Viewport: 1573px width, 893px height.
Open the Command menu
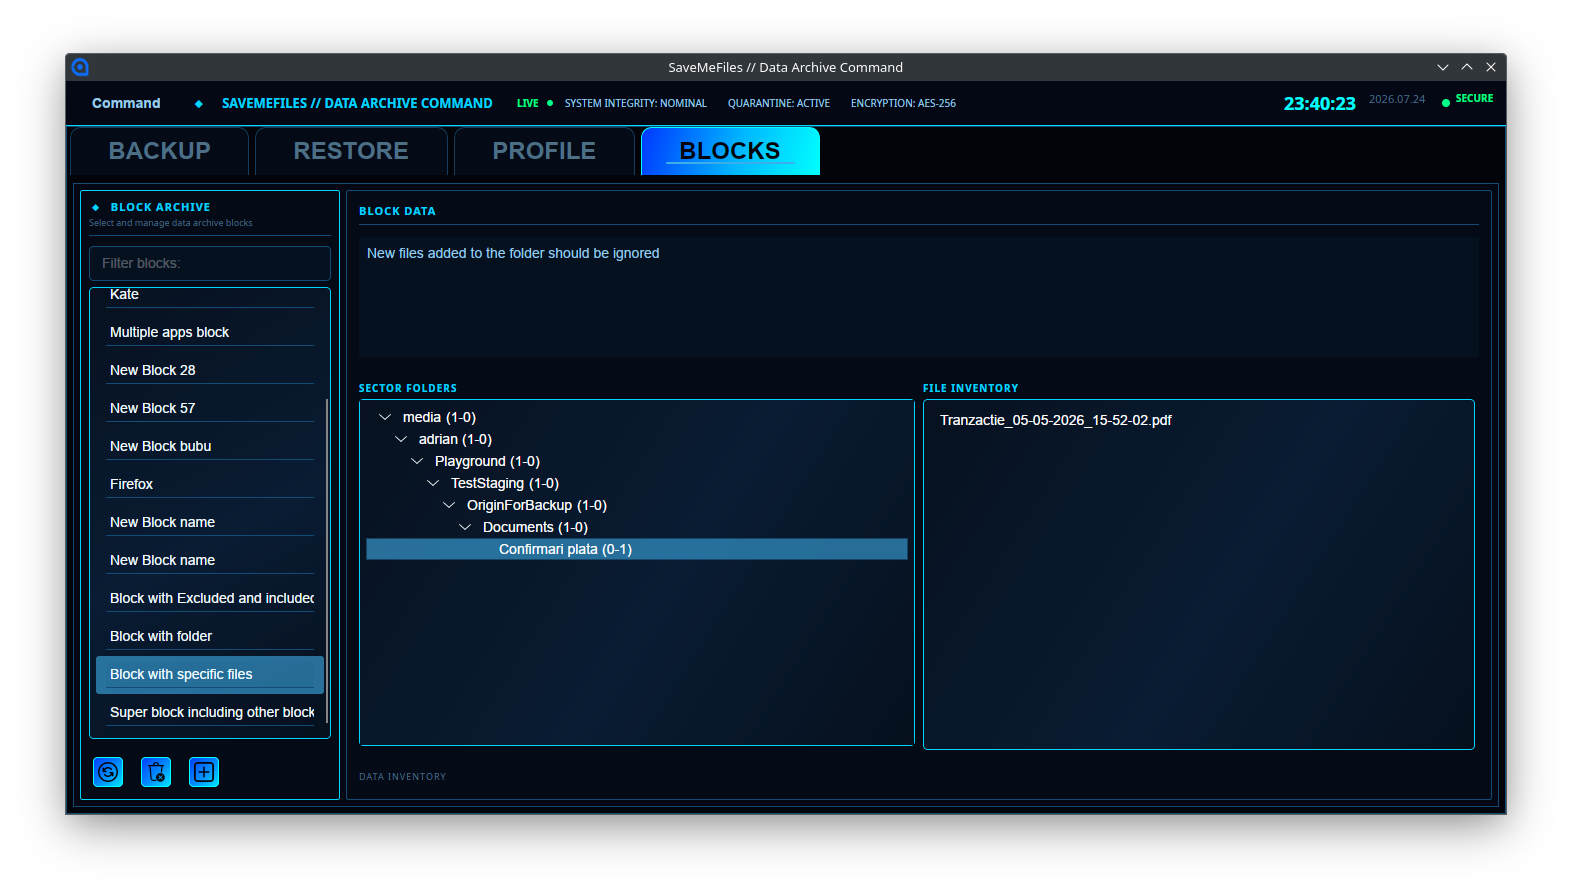click(x=126, y=103)
